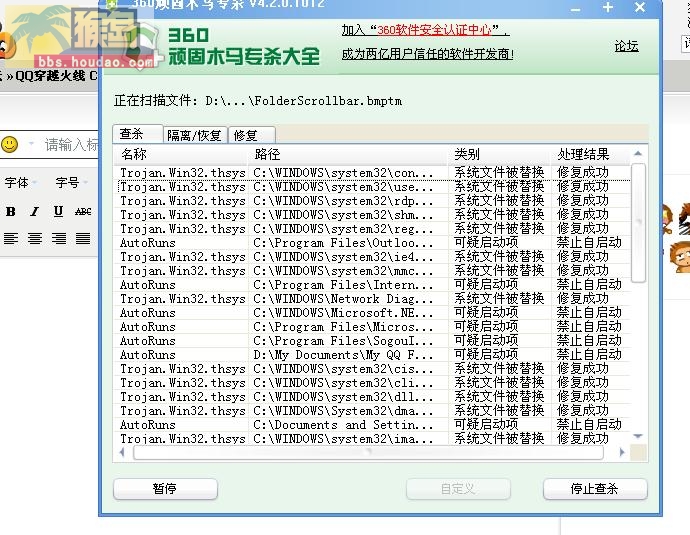Click the 请输入标 title input field

pos(70,144)
